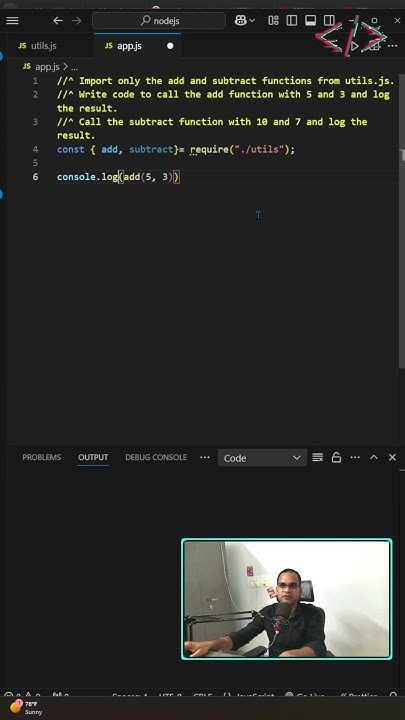Click the "./utils" string literal

click(259, 149)
